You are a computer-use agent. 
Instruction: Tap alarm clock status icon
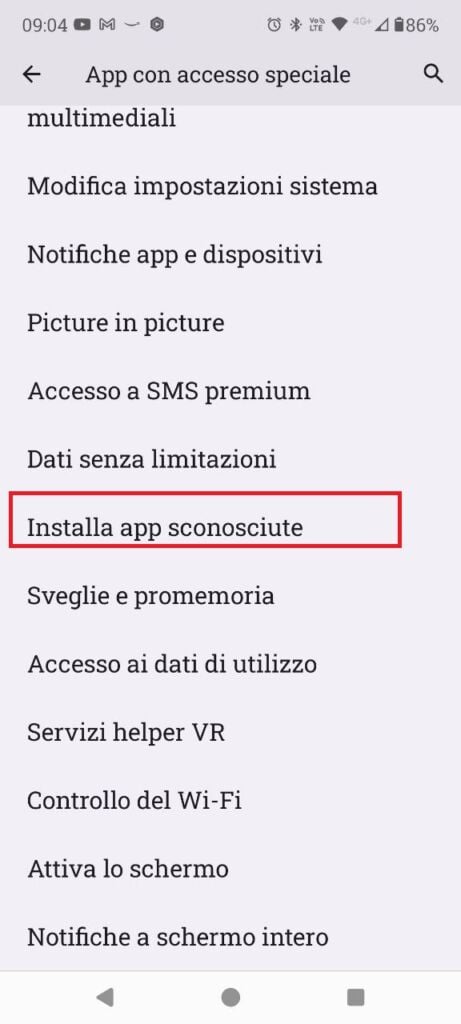point(274,25)
